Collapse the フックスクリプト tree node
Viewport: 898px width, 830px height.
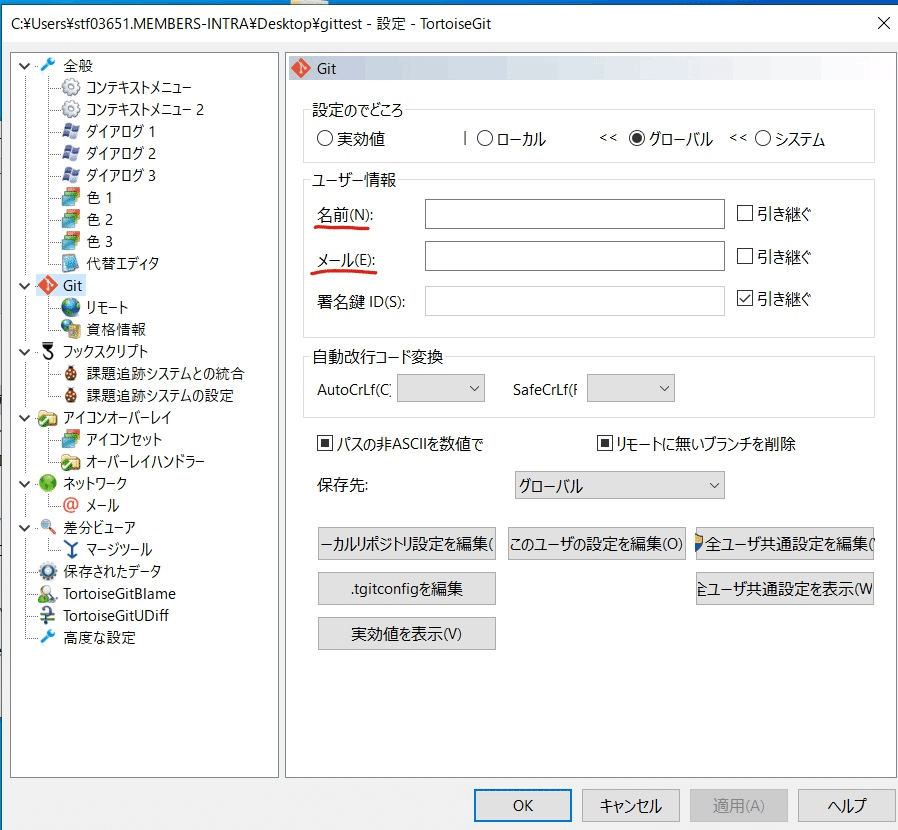pyautogui.click(x=25, y=351)
